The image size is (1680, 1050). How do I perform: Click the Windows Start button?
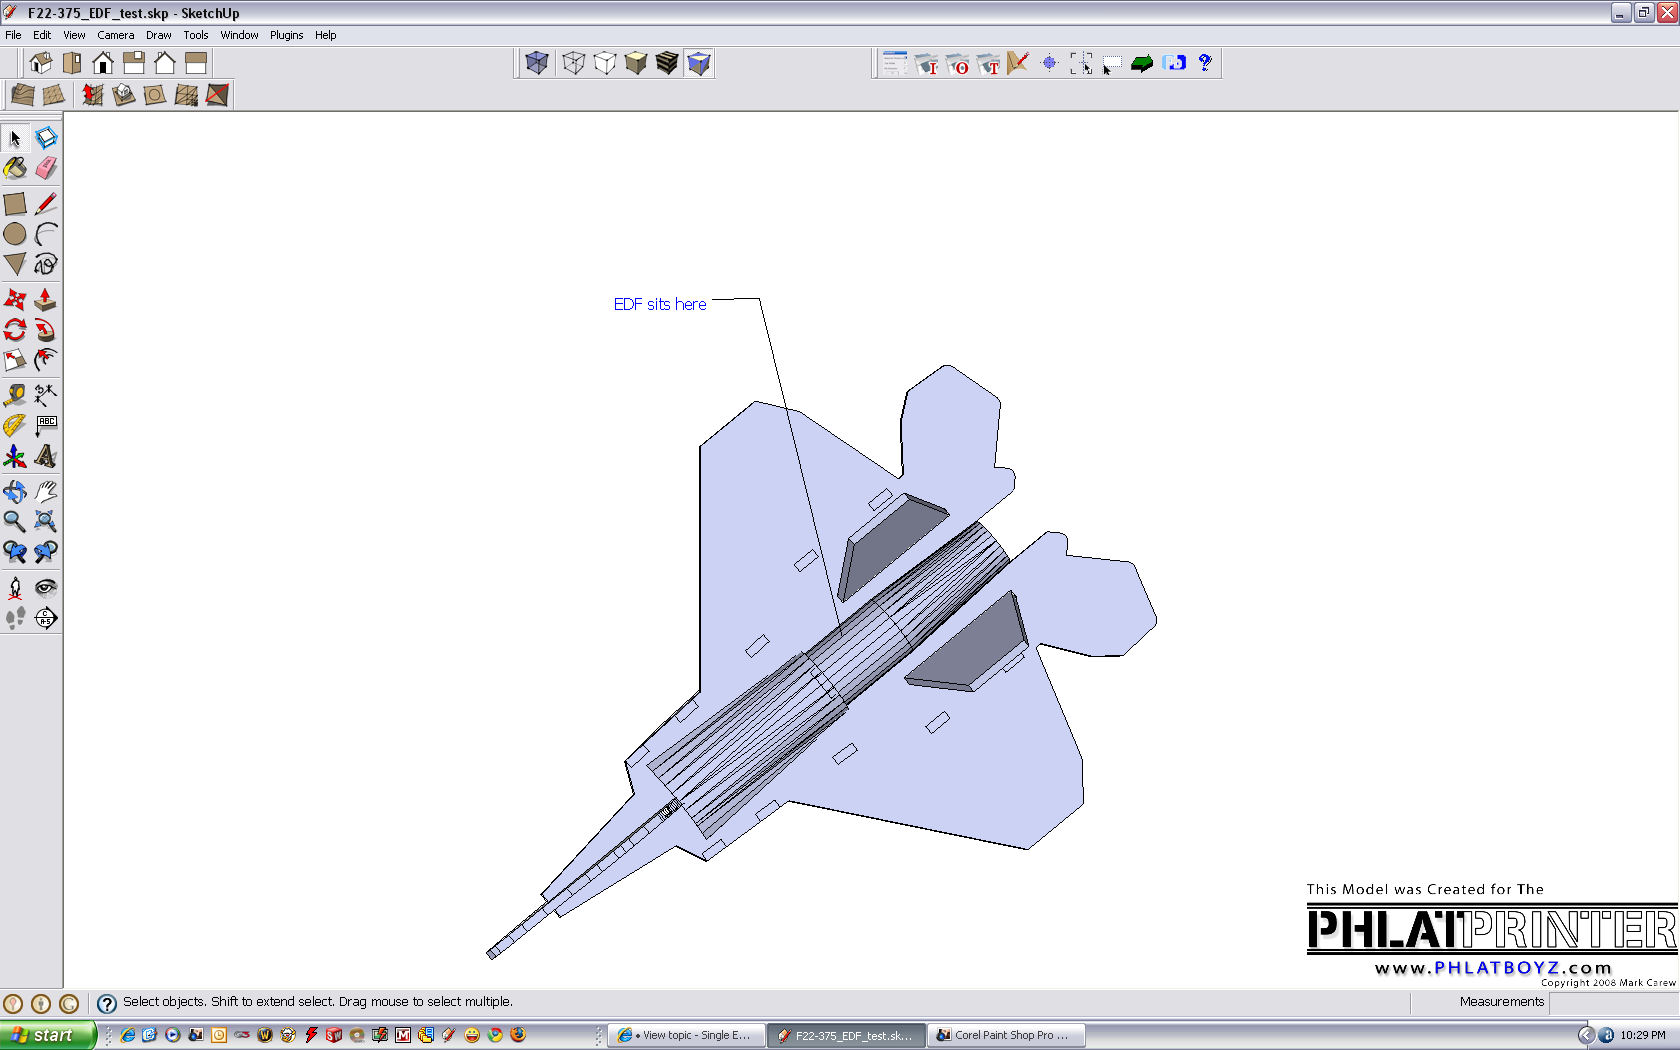(47, 1035)
